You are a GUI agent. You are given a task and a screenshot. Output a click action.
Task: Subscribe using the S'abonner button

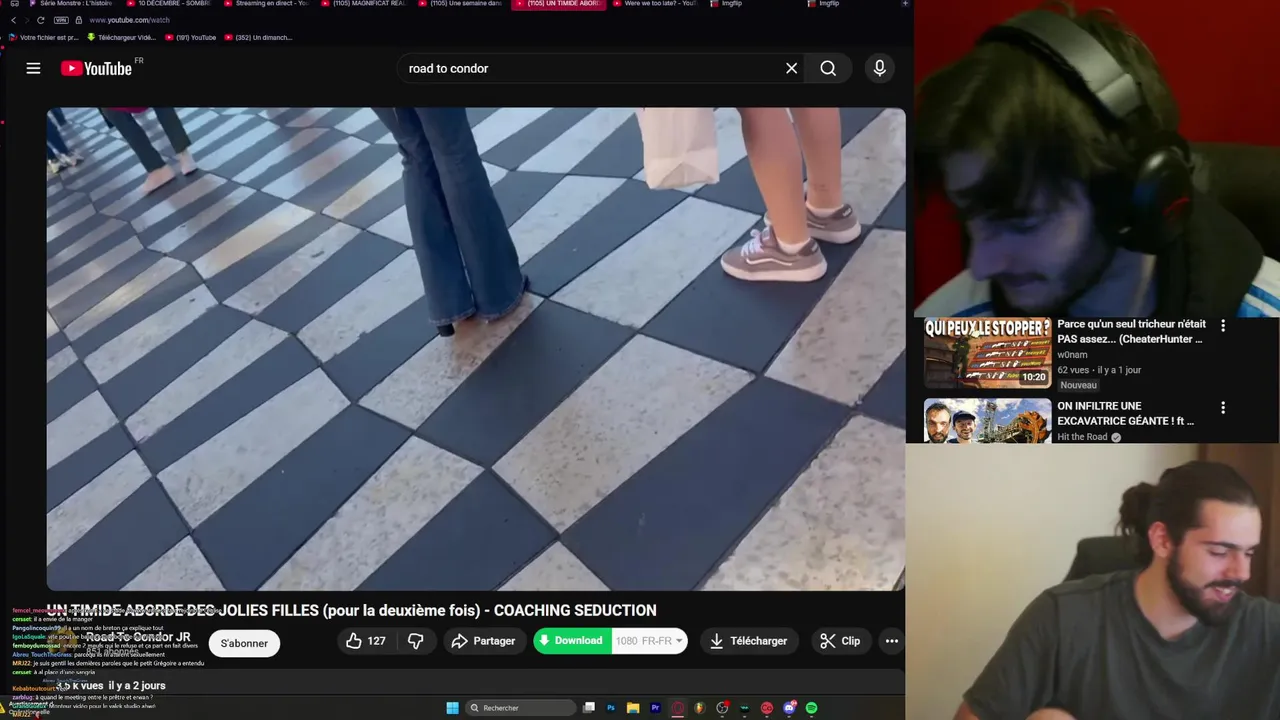[x=244, y=643]
